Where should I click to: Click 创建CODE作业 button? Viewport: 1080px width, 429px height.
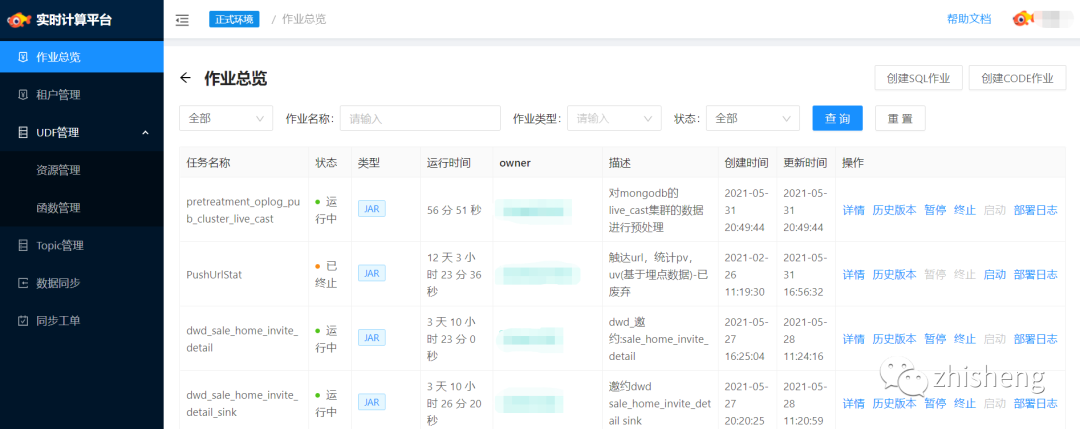click(x=1017, y=78)
